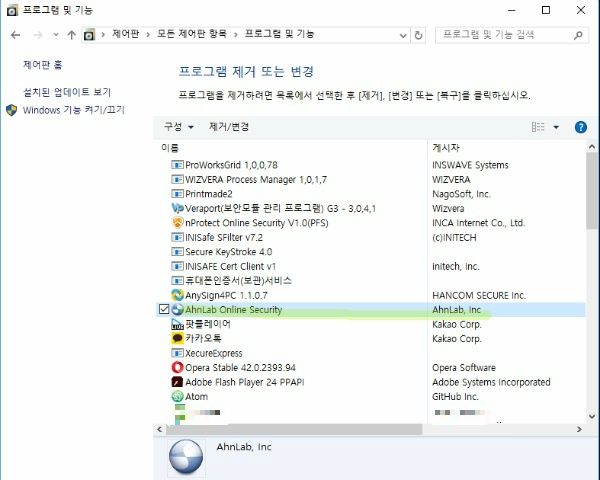Screen dimensions: 600x480
Task: Click the Secure KeyStroke 4.0 icon
Action: [177, 252]
